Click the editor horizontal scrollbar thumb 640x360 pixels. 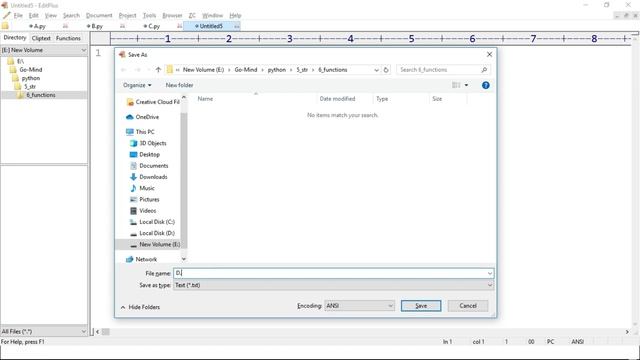[x=106, y=332]
